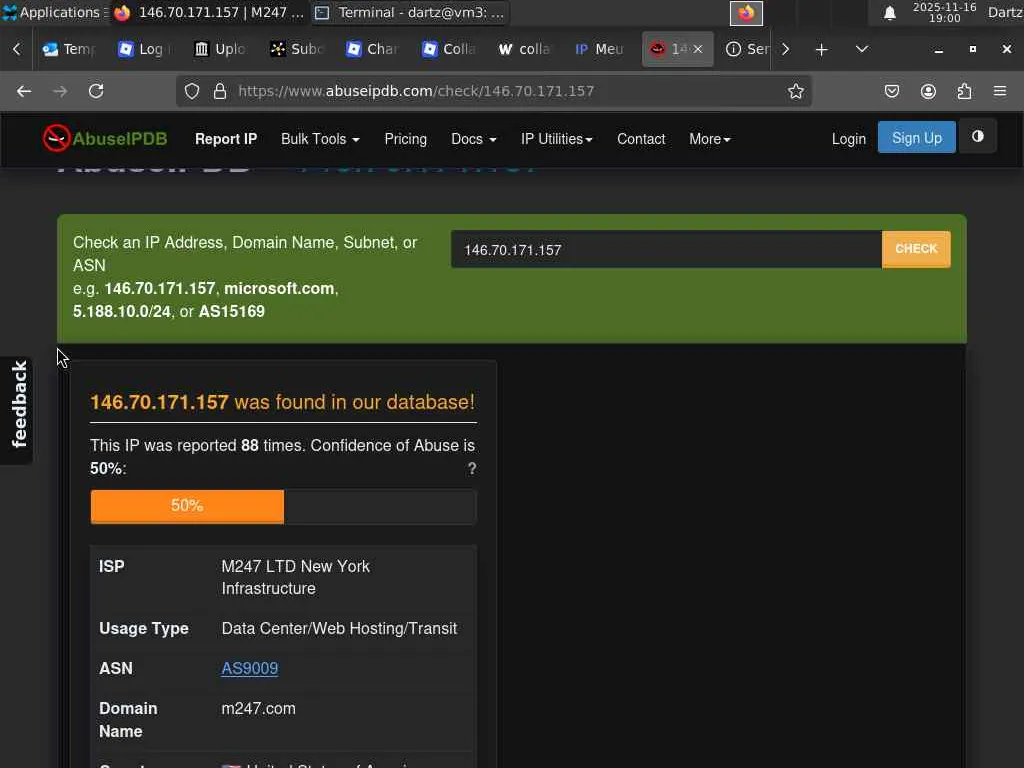
Task: Go back to the previous page
Action: [x=24, y=91]
